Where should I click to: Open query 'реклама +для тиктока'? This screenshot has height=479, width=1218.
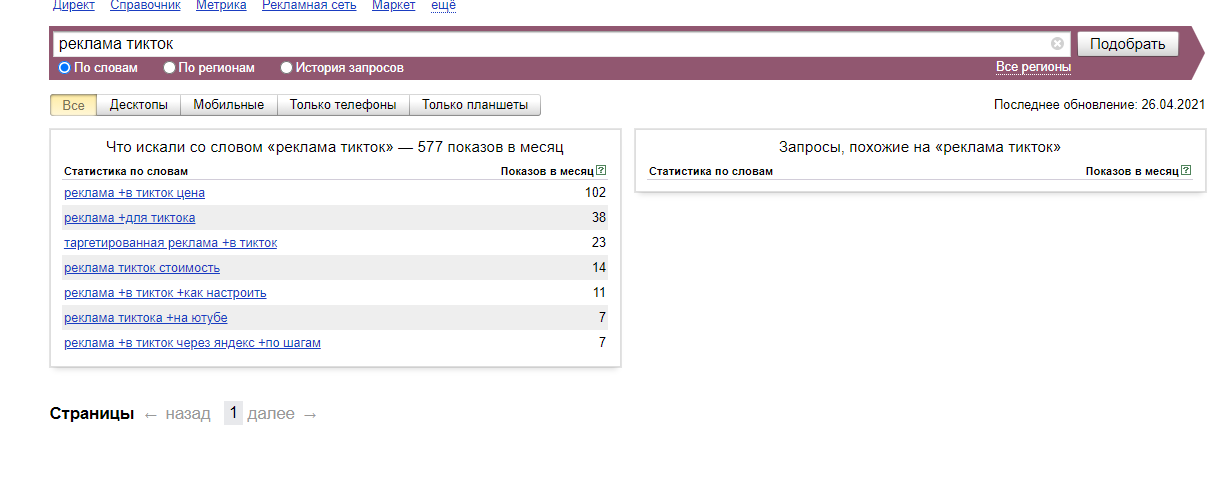tap(129, 218)
